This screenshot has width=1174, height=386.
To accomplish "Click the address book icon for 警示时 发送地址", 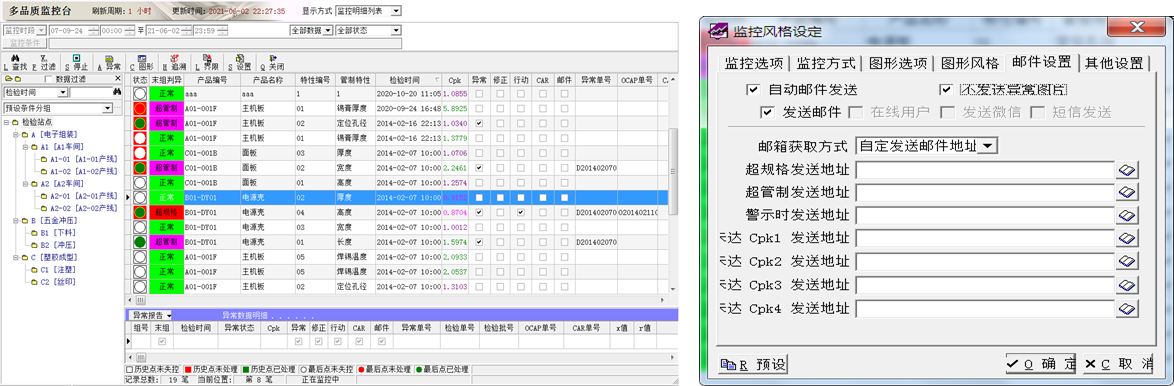I will click(x=1127, y=216).
